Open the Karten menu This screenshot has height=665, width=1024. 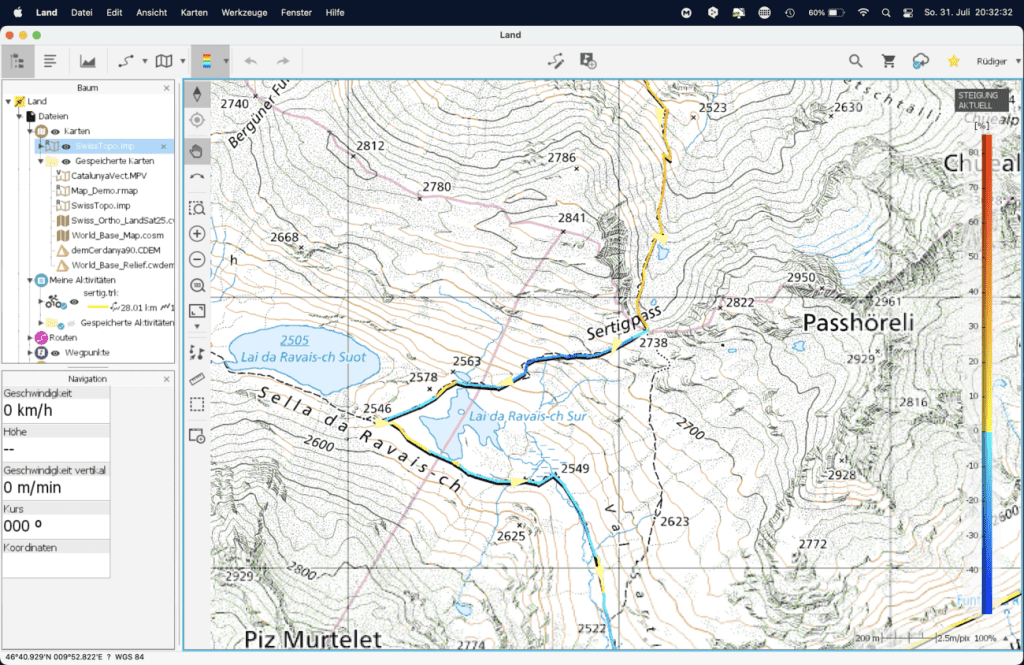(x=194, y=12)
